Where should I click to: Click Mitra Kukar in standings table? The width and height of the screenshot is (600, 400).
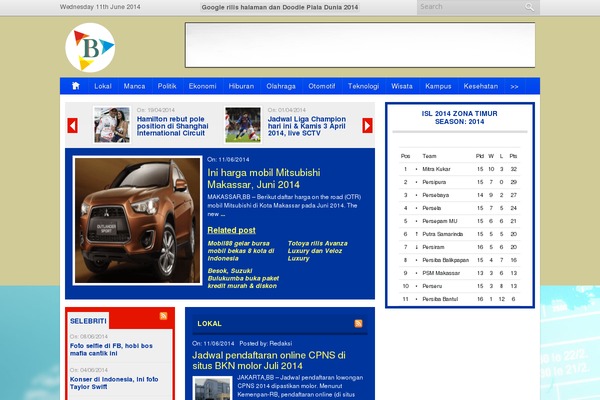coord(436,169)
